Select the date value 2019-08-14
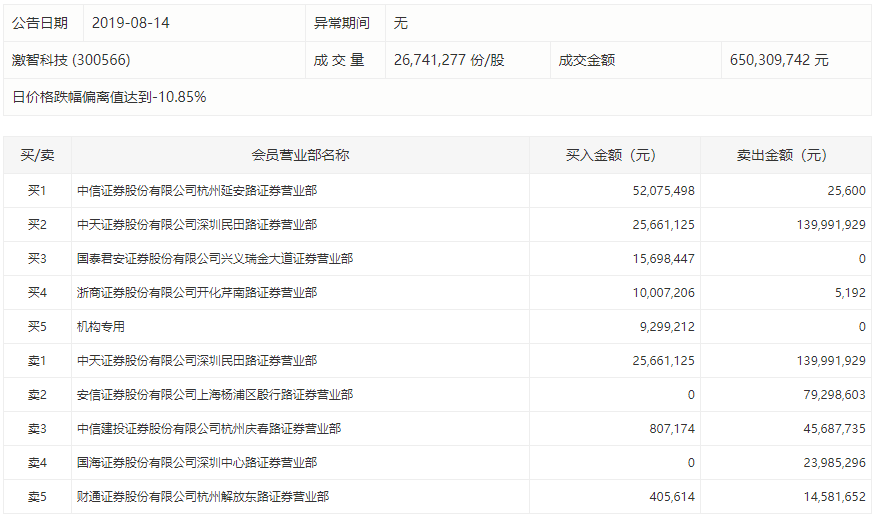 click(130, 23)
